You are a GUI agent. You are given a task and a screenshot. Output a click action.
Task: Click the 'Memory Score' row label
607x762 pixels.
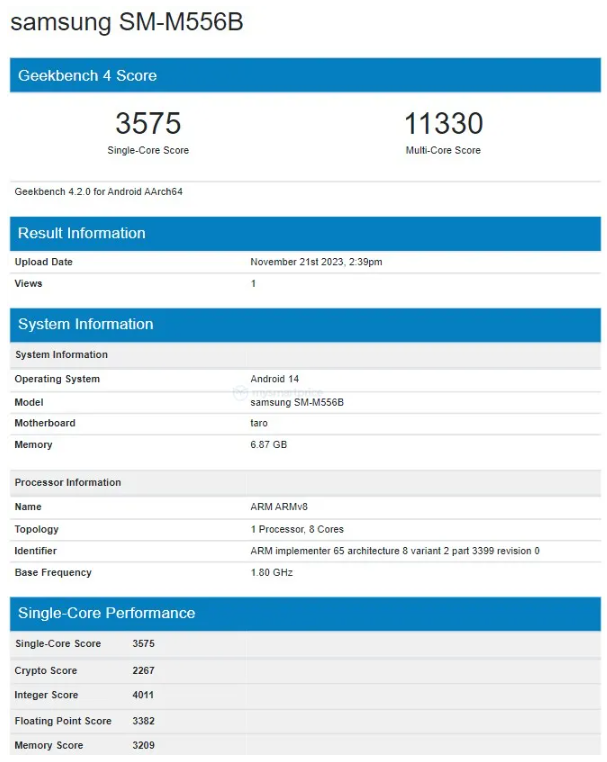coord(49,745)
